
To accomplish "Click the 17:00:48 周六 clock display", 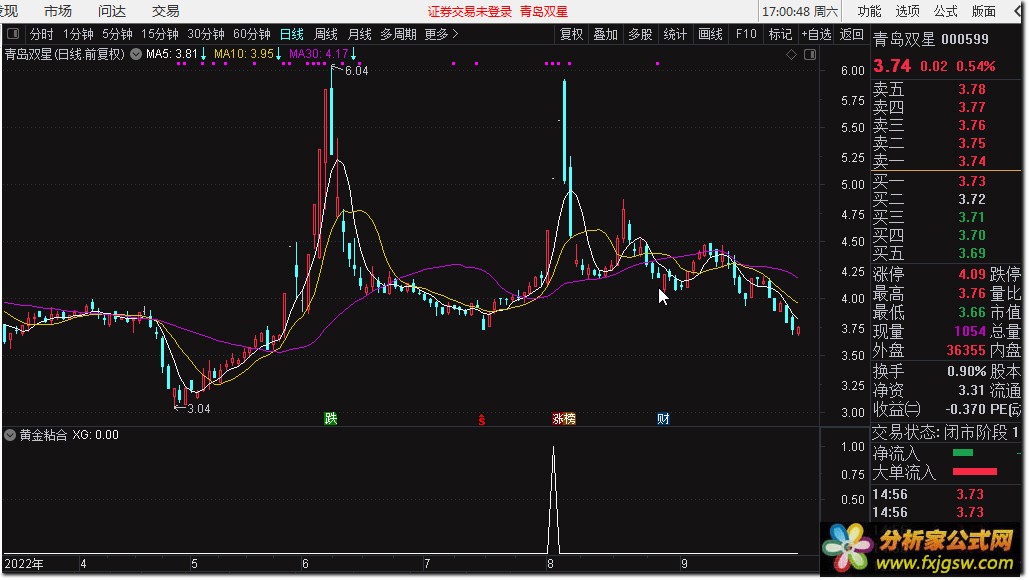I will click(800, 12).
